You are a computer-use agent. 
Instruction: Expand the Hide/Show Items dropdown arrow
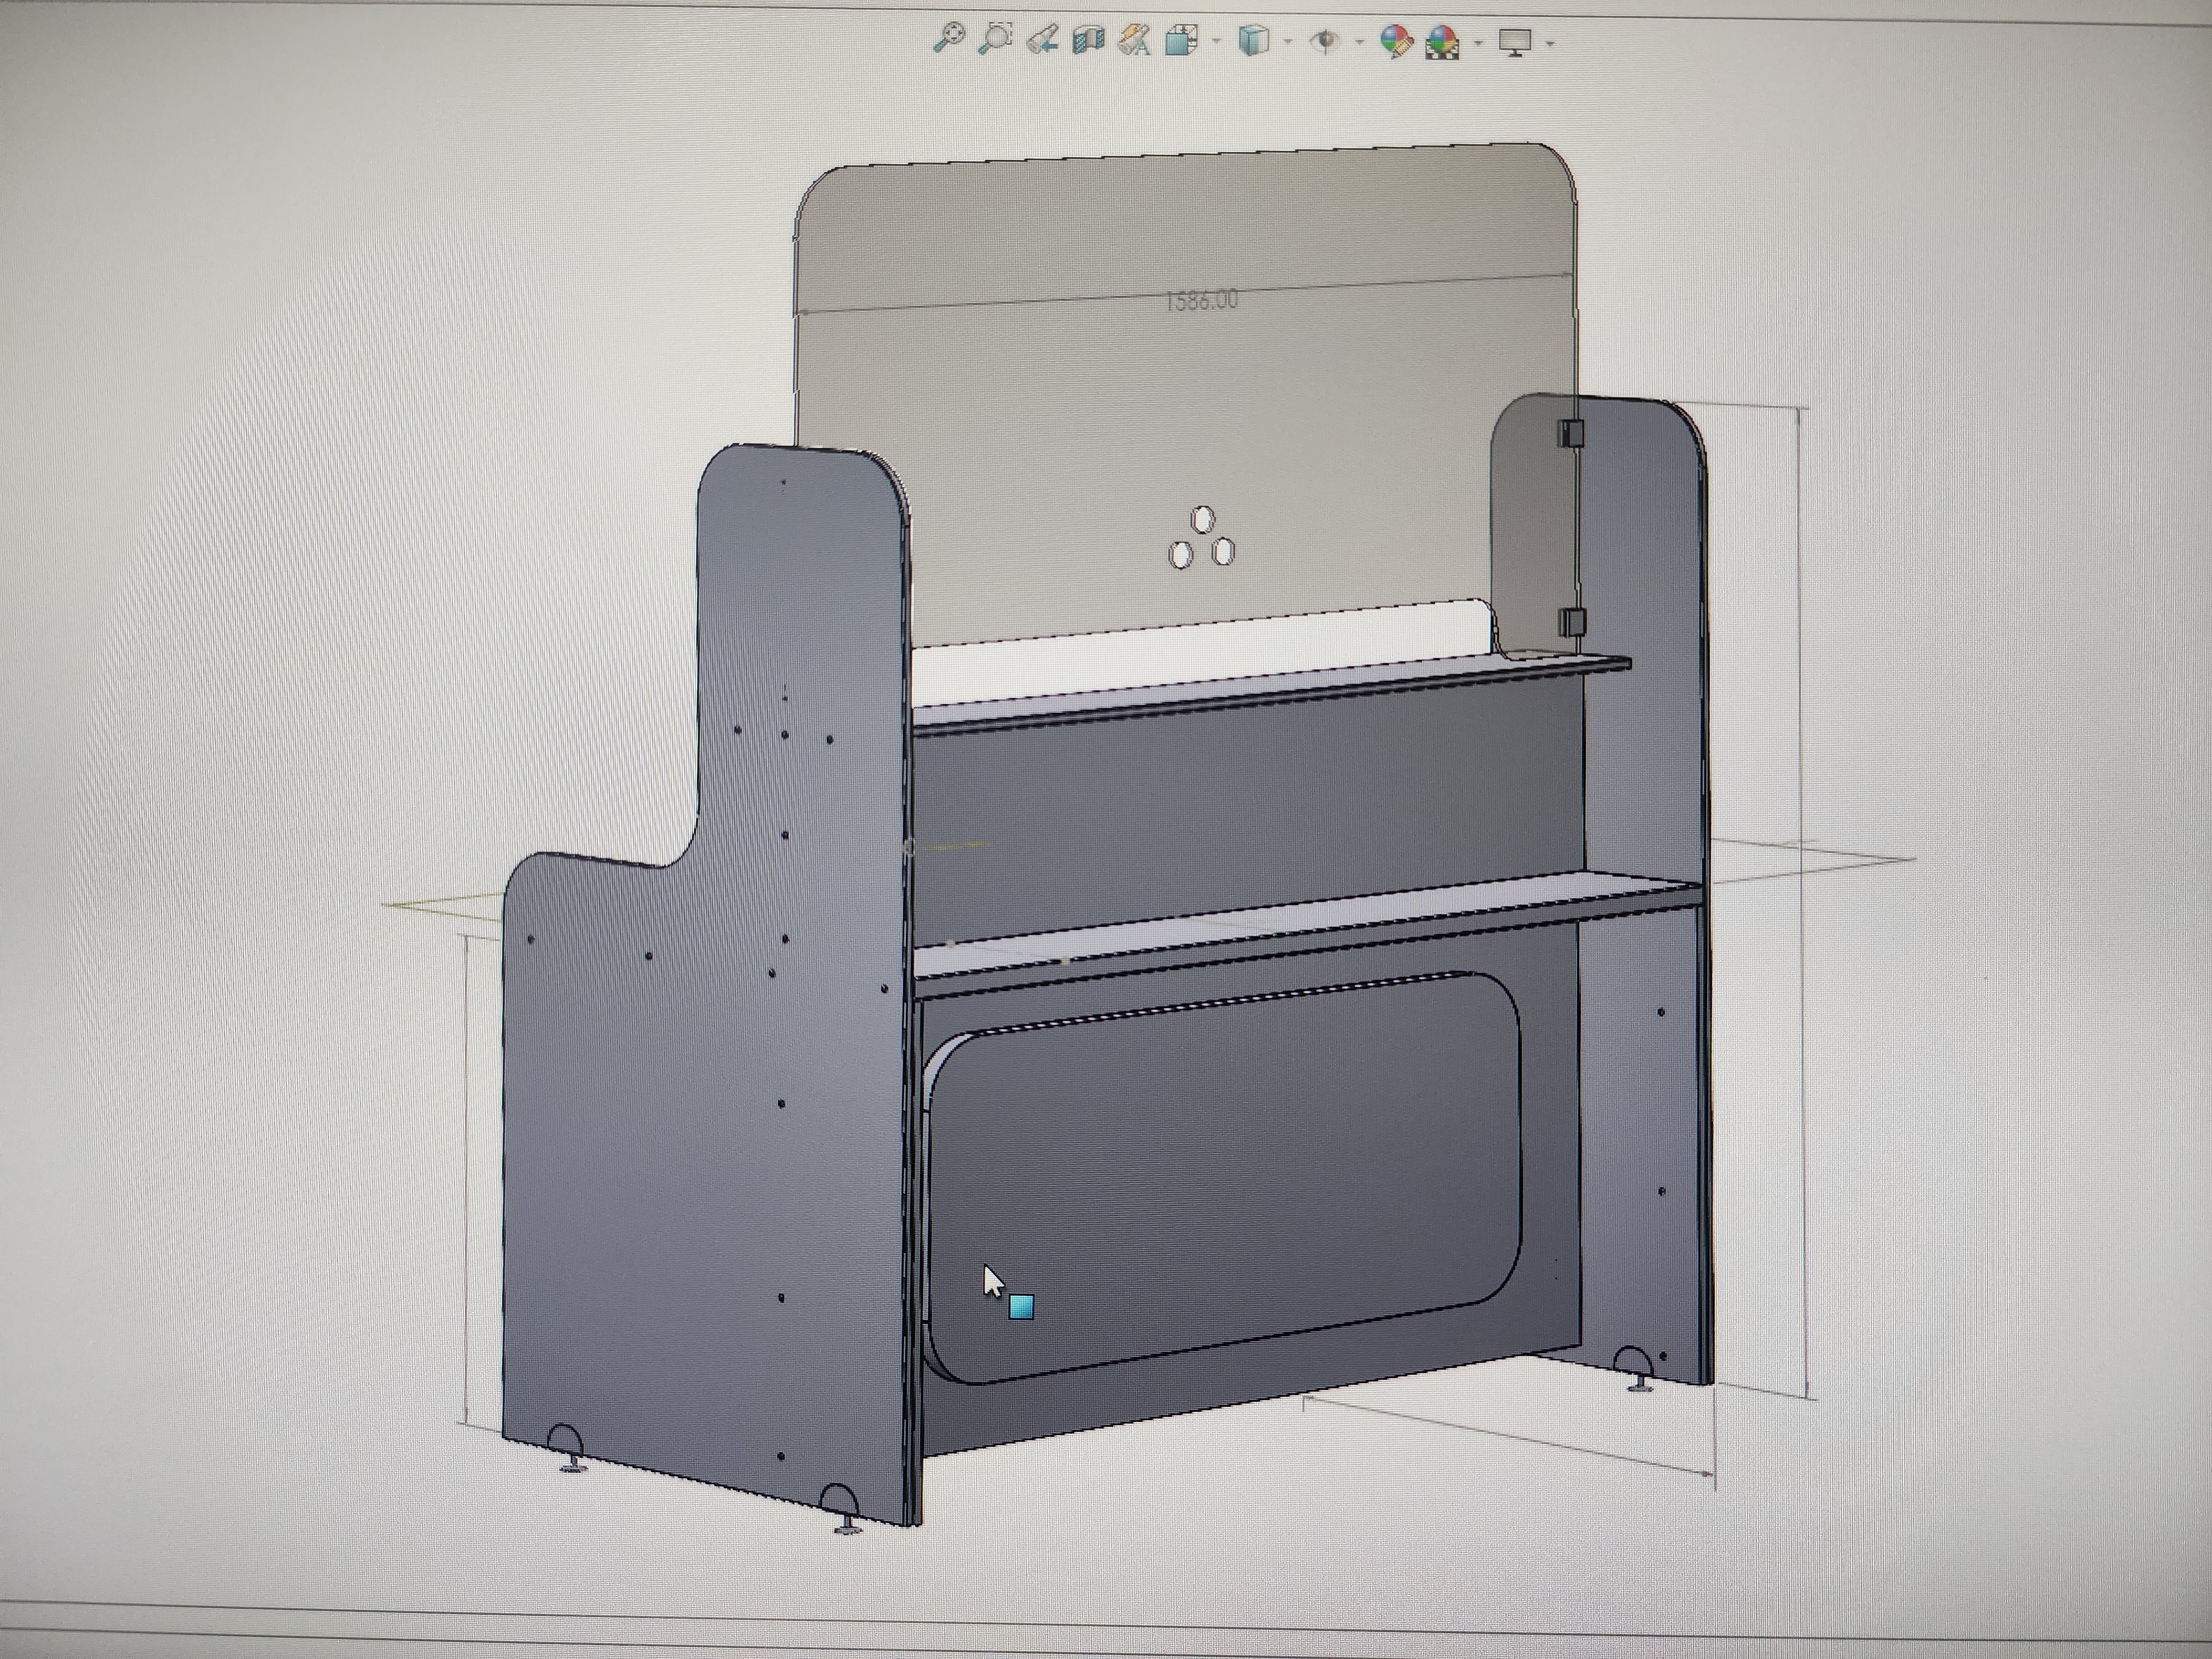tap(1360, 43)
